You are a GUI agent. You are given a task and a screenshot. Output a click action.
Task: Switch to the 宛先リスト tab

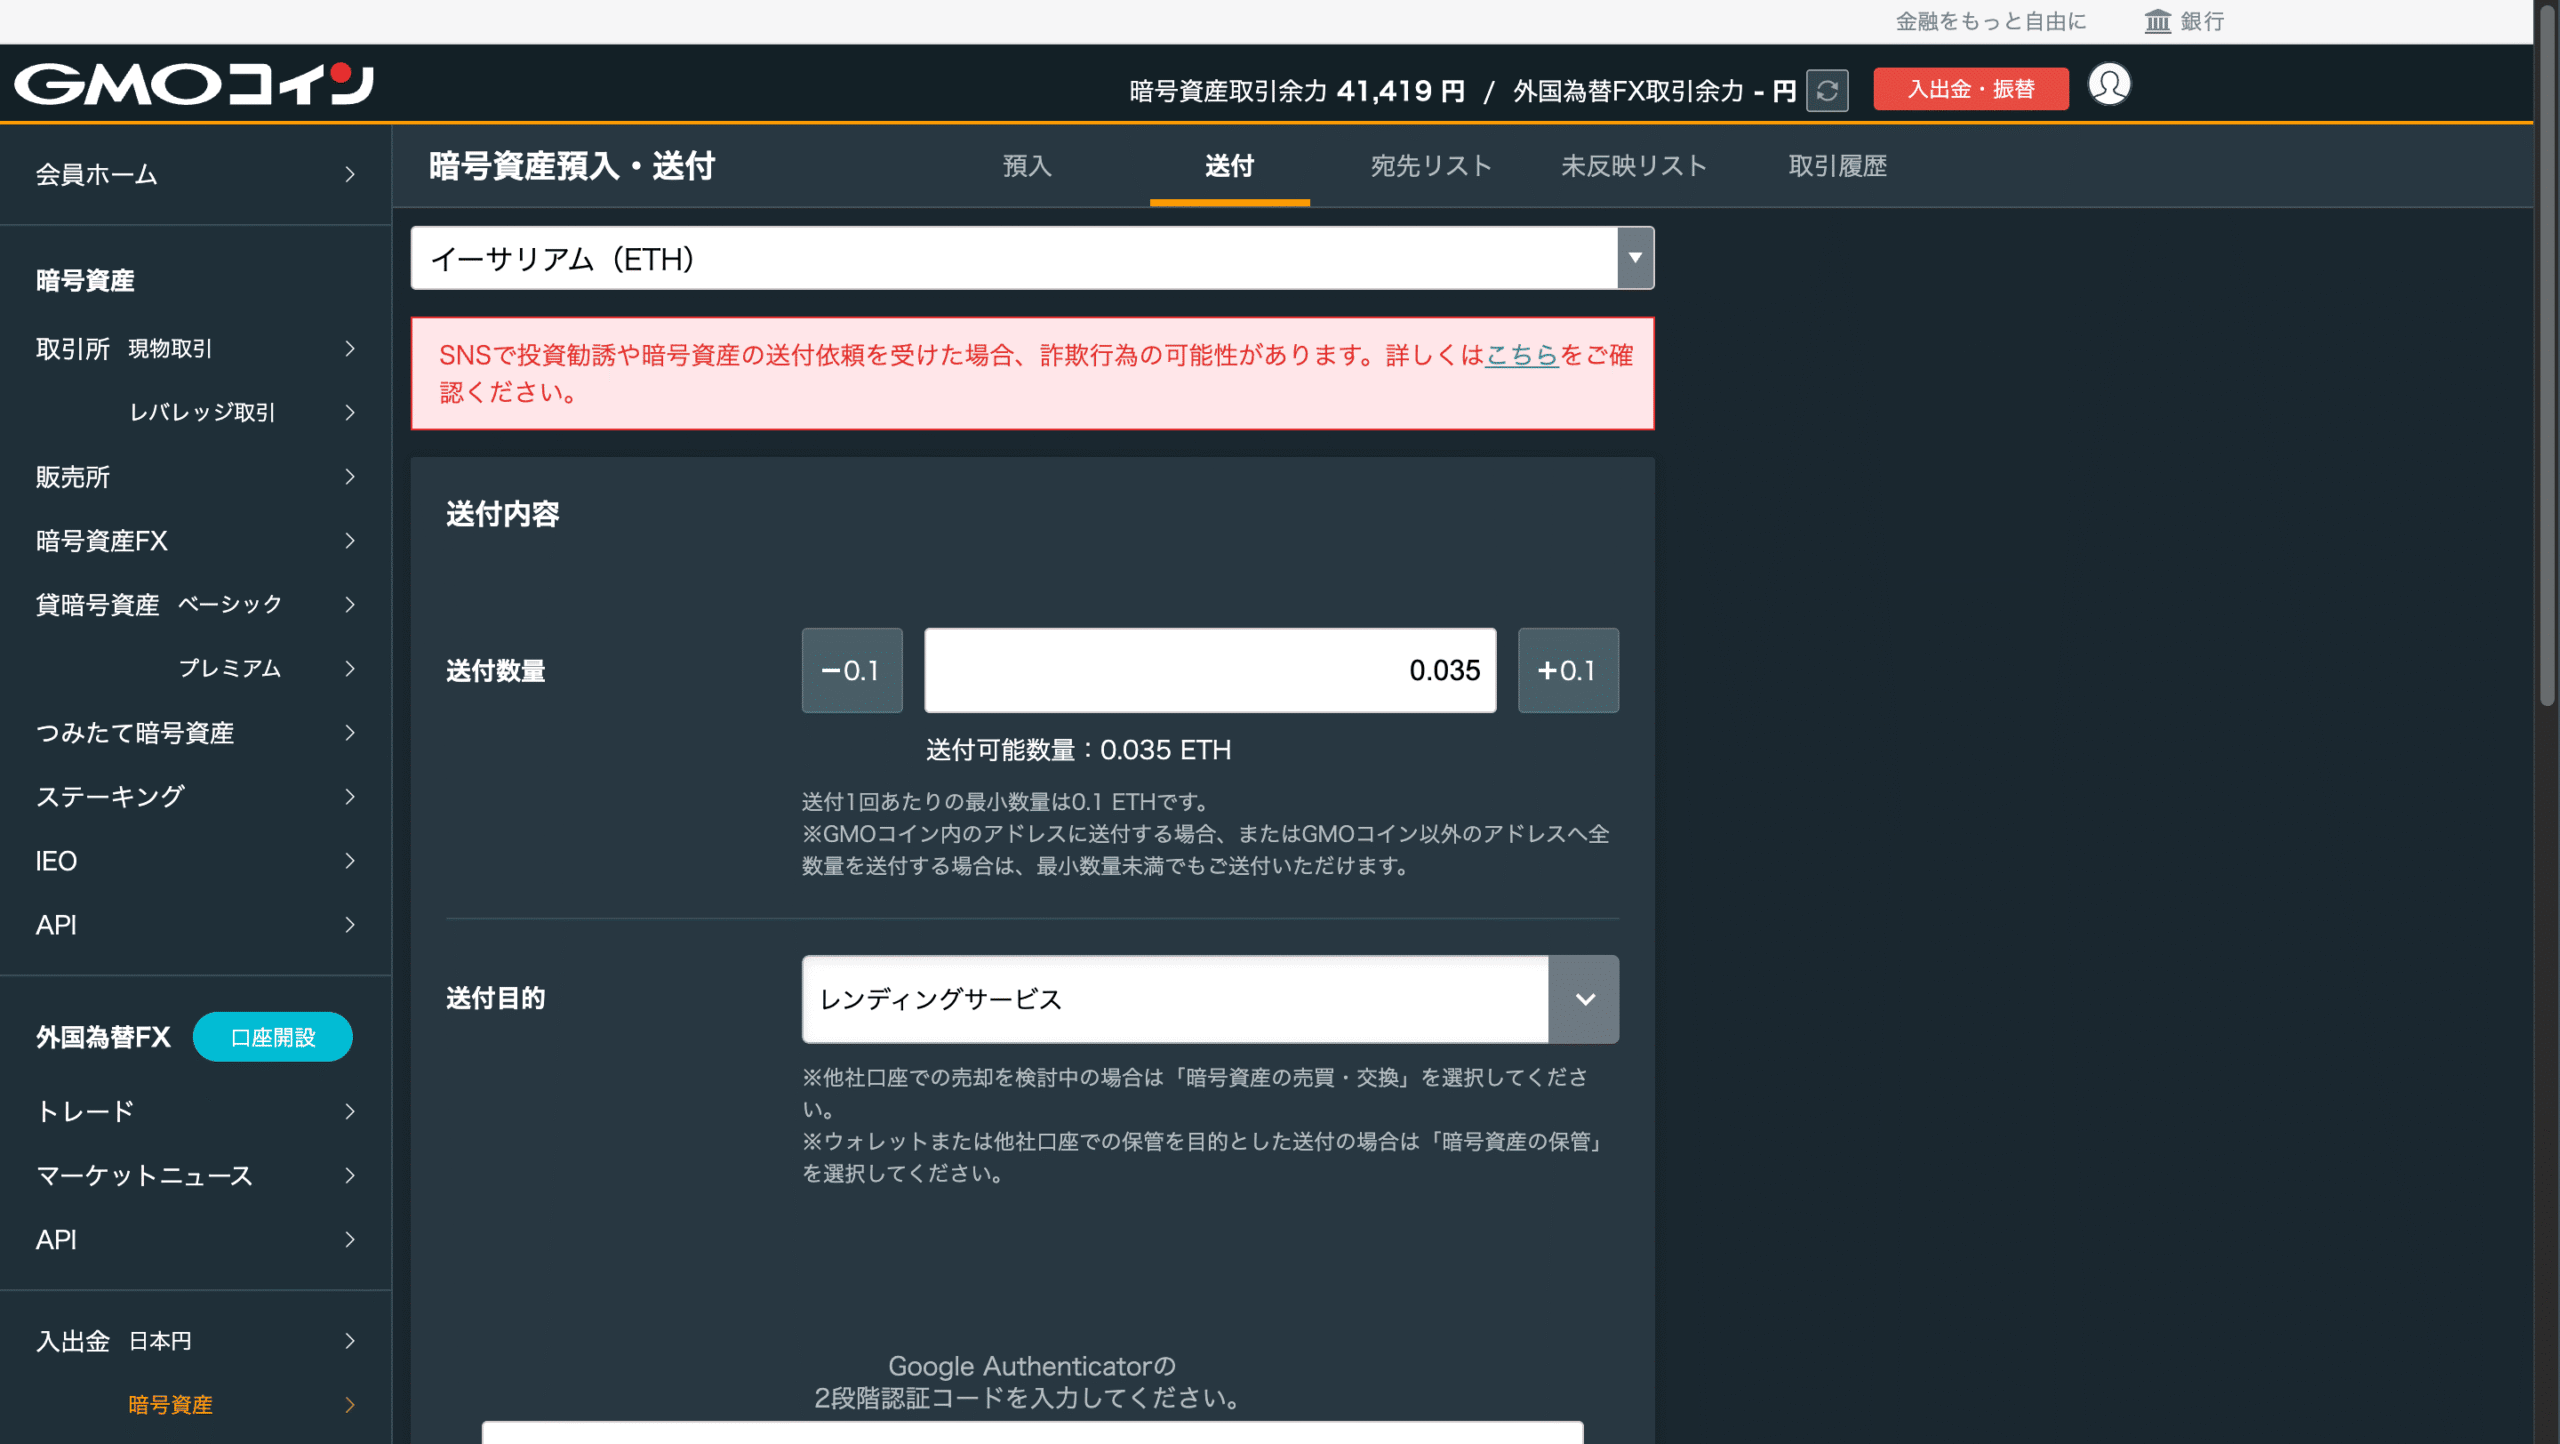coord(1431,166)
